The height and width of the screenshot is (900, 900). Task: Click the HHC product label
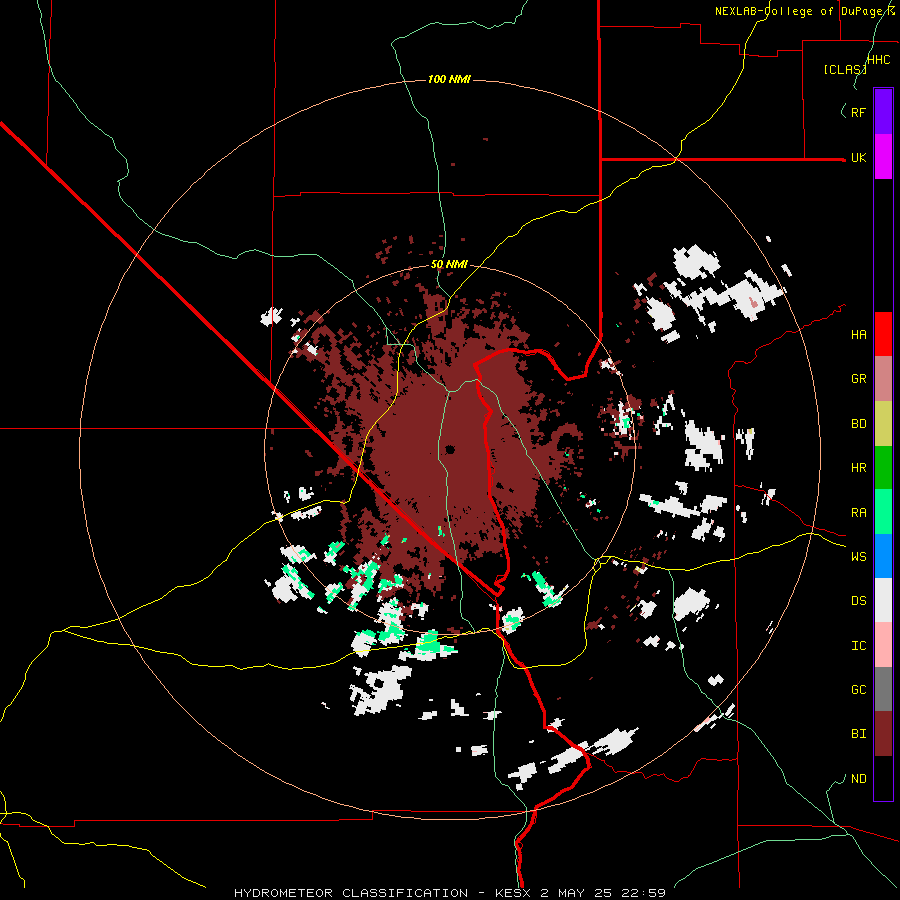(x=878, y=60)
